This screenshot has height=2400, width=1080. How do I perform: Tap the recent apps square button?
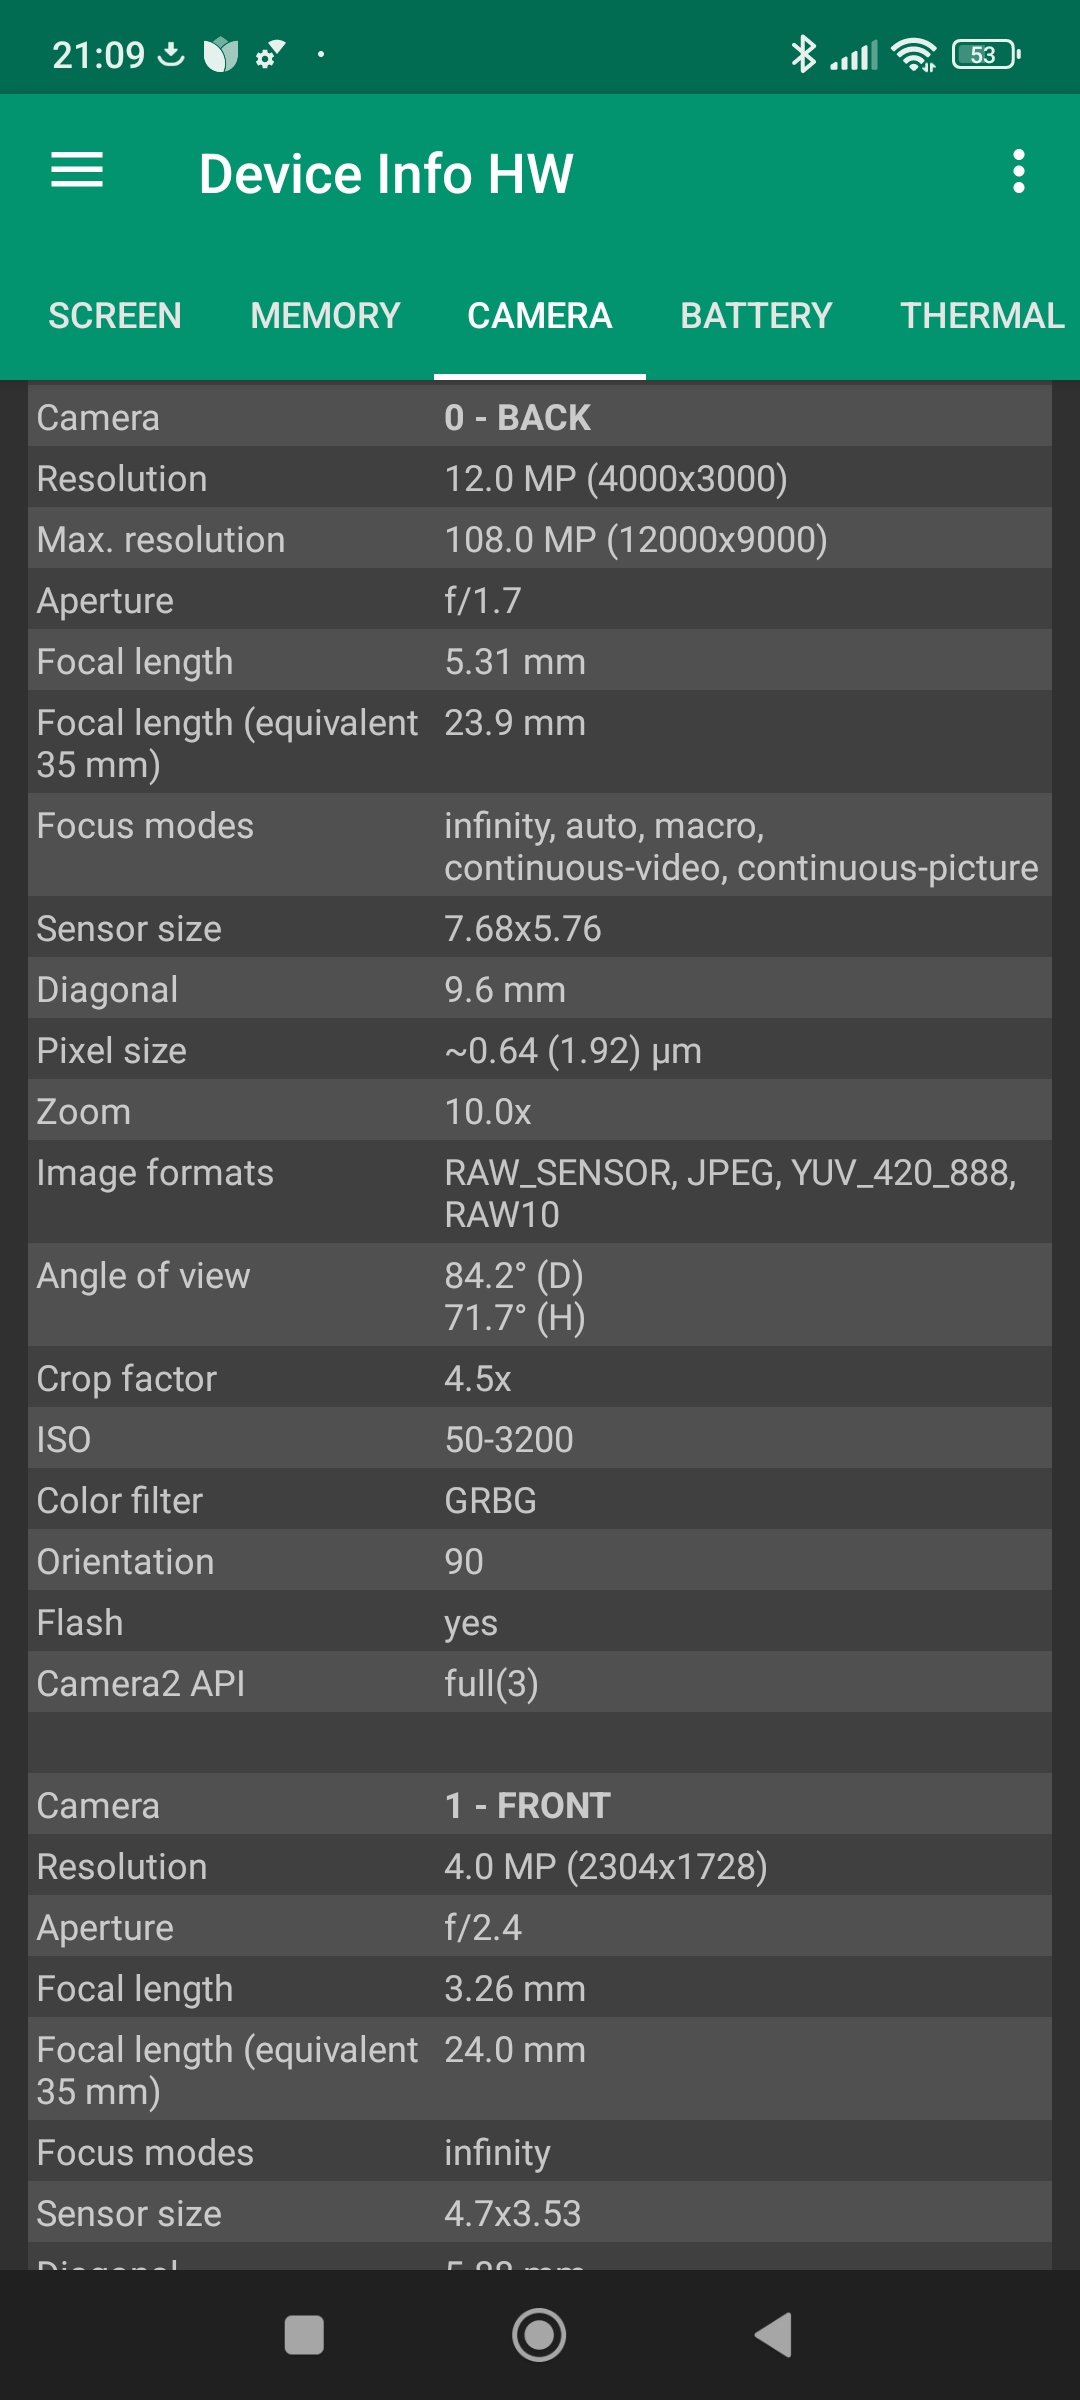click(x=304, y=2335)
